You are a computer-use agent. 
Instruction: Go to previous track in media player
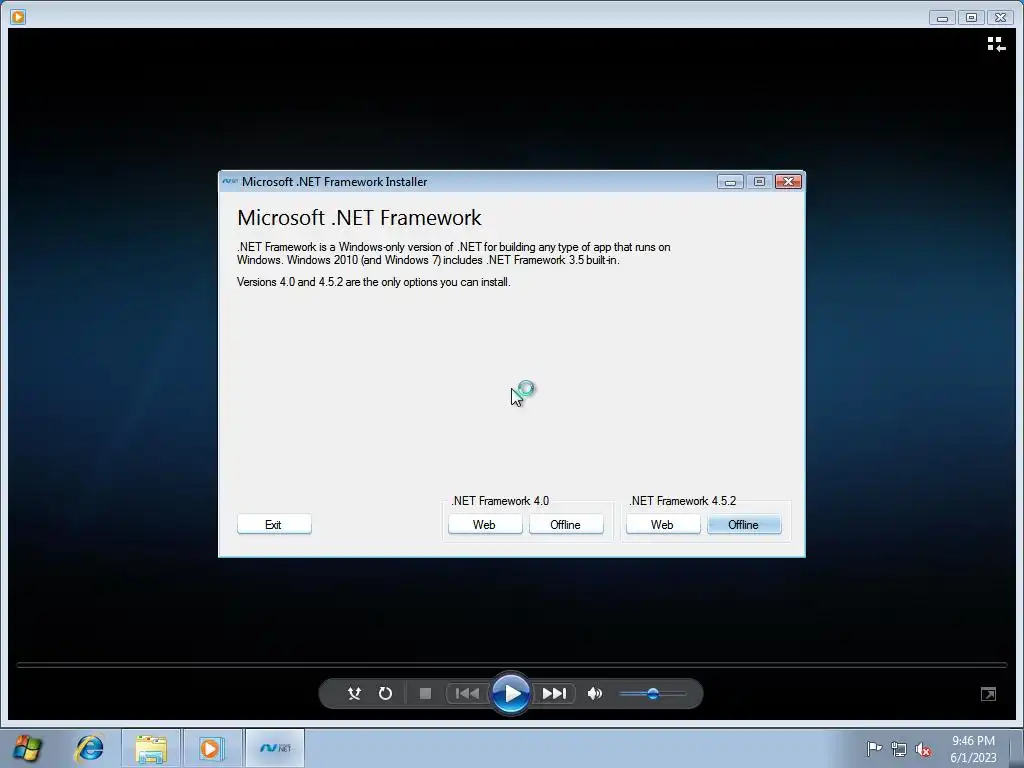(467, 694)
